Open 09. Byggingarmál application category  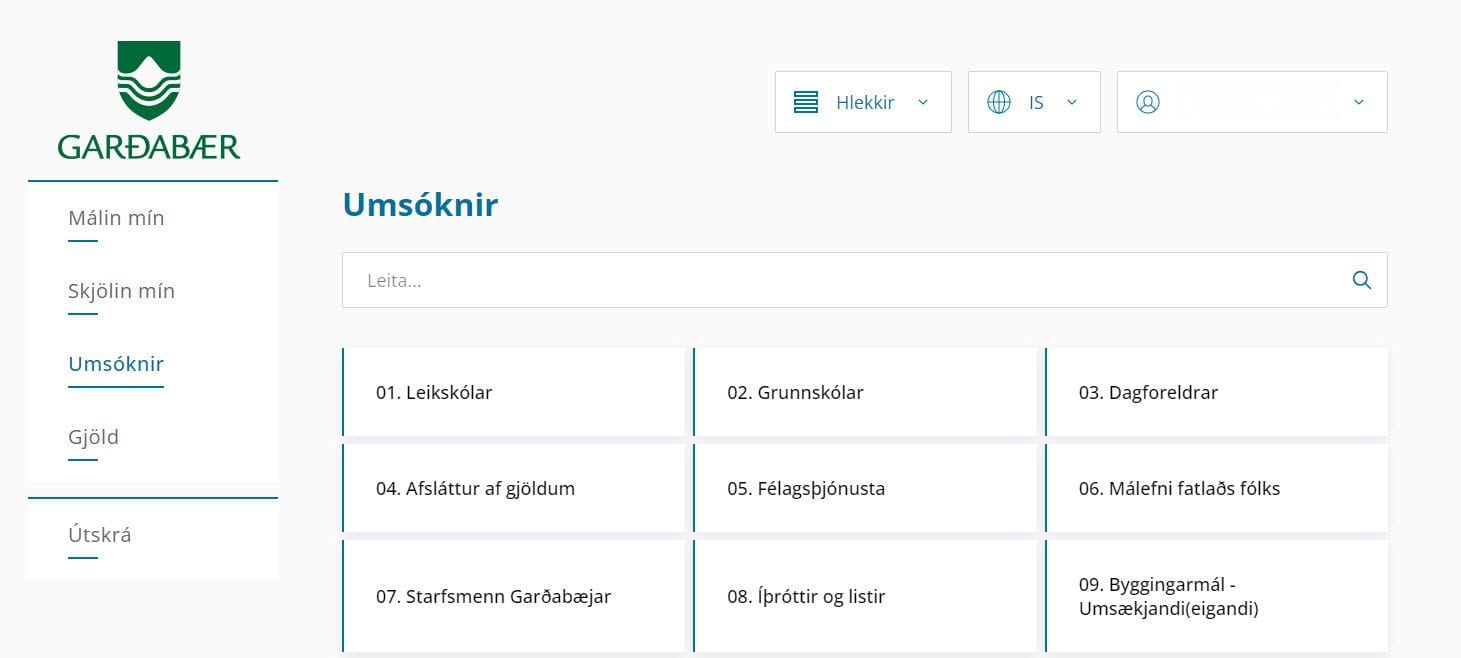click(1216, 597)
